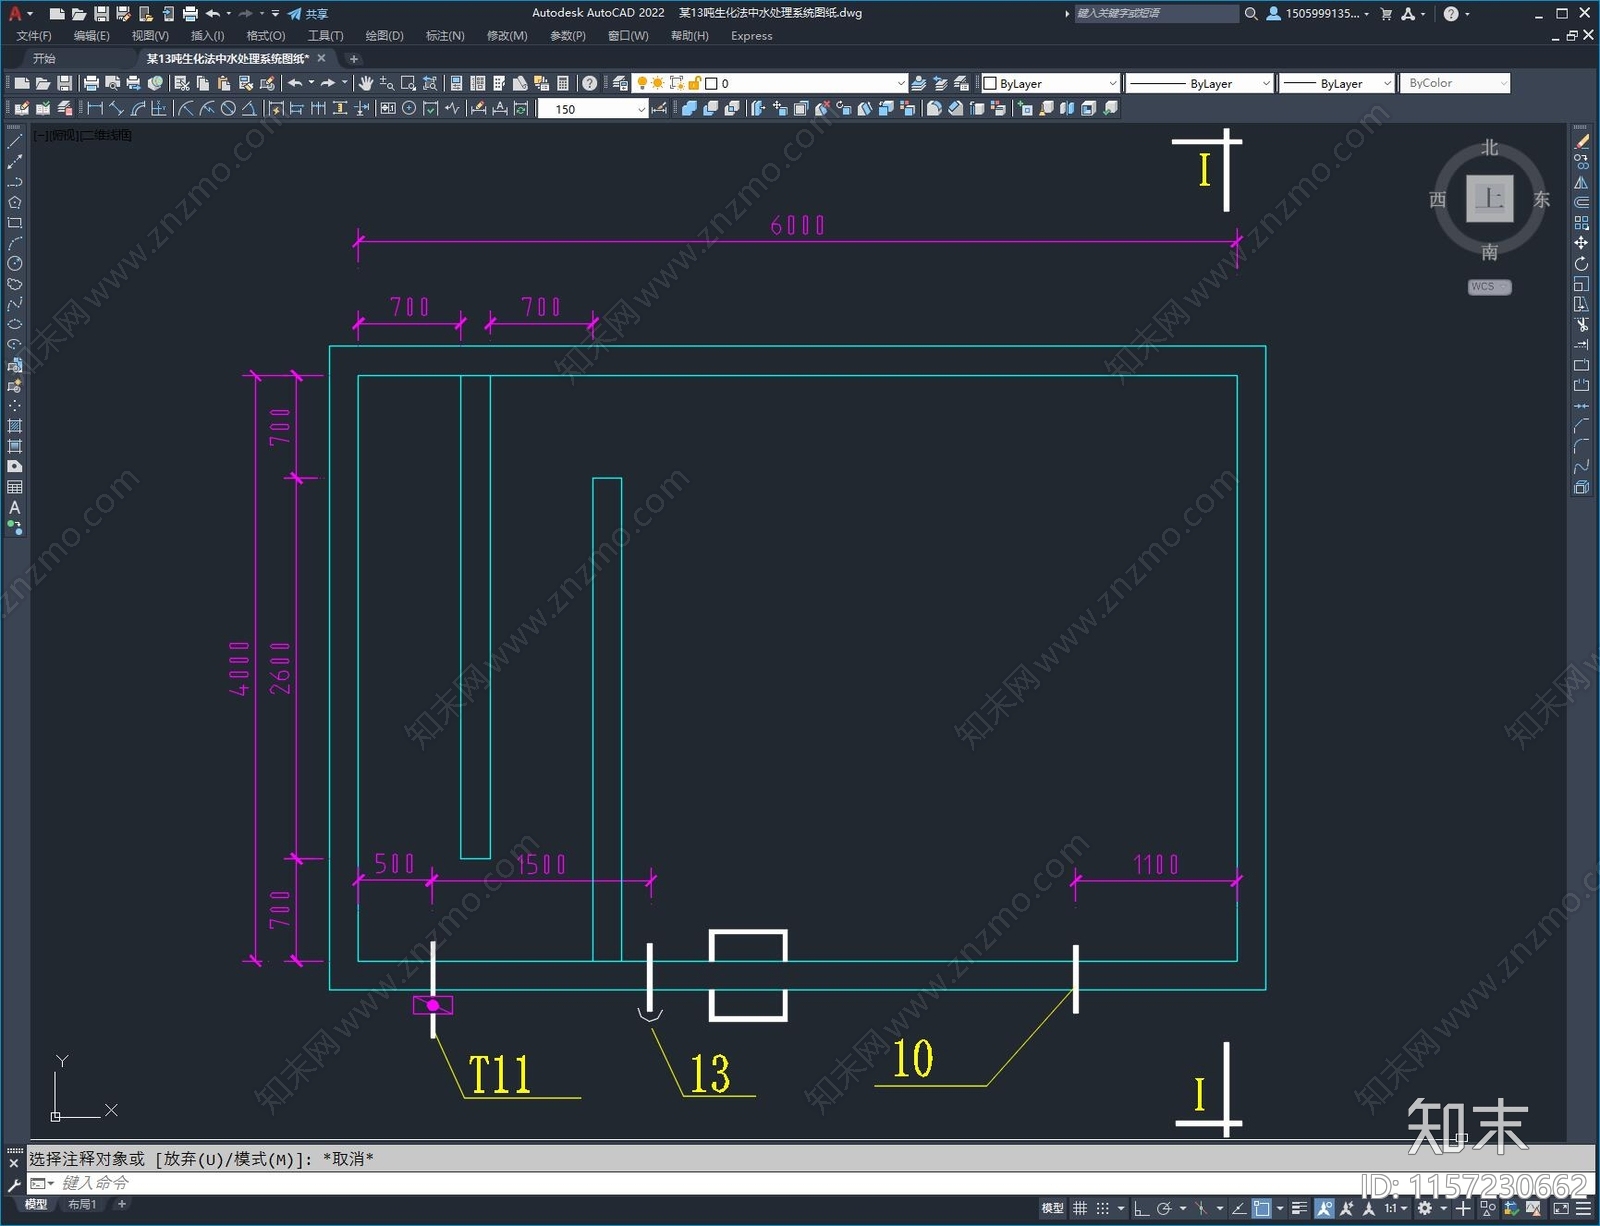Toggle polar tracking in status bar

1164,1209
